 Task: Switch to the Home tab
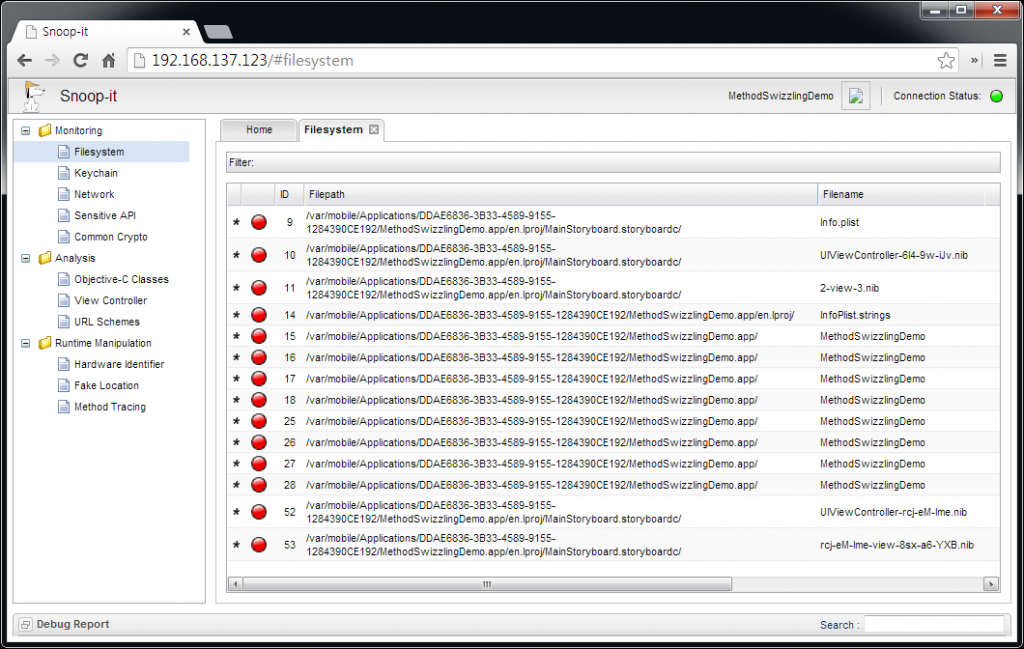point(259,130)
